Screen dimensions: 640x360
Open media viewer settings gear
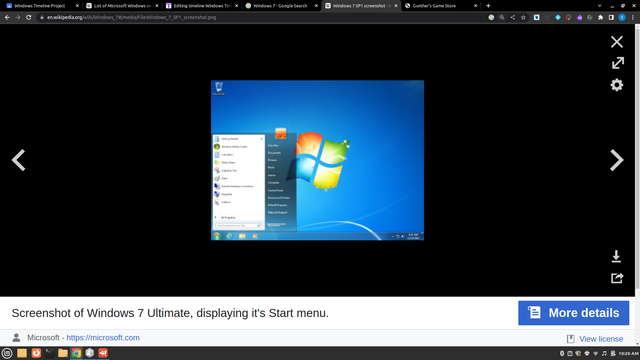[x=617, y=85]
